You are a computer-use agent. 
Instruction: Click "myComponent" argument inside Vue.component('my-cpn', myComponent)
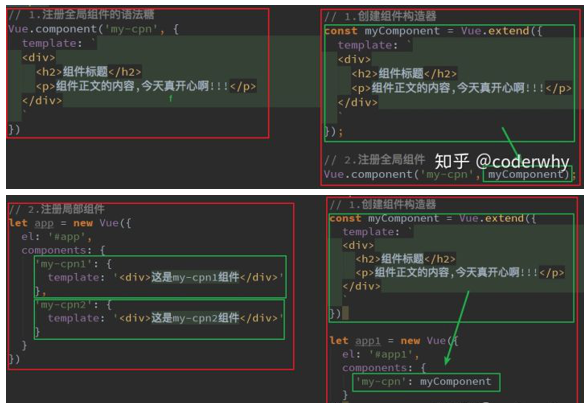pos(526,174)
